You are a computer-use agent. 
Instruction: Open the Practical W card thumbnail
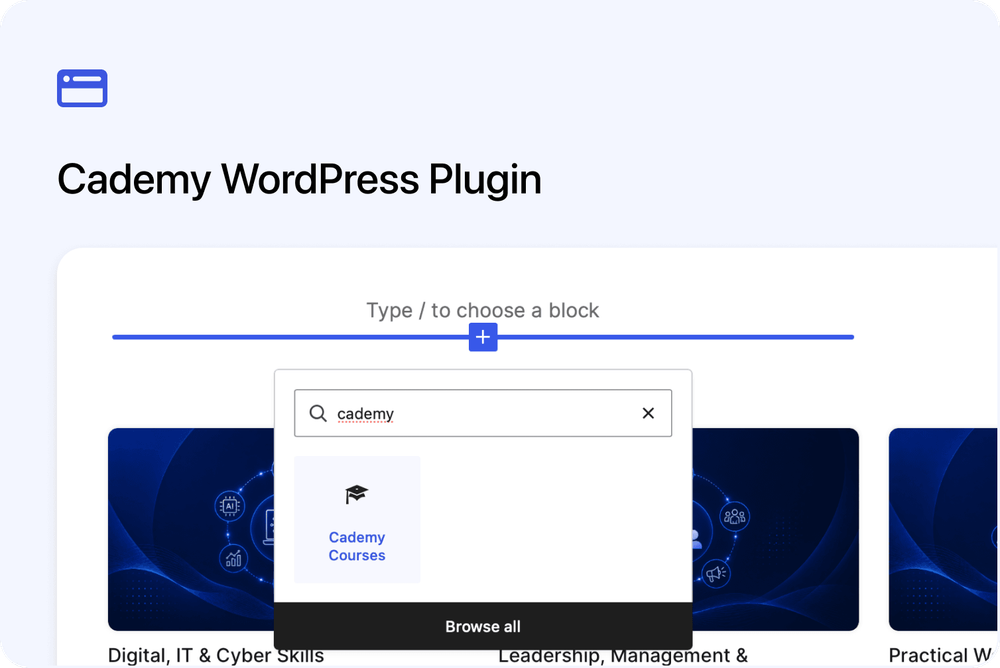(943, 530)
